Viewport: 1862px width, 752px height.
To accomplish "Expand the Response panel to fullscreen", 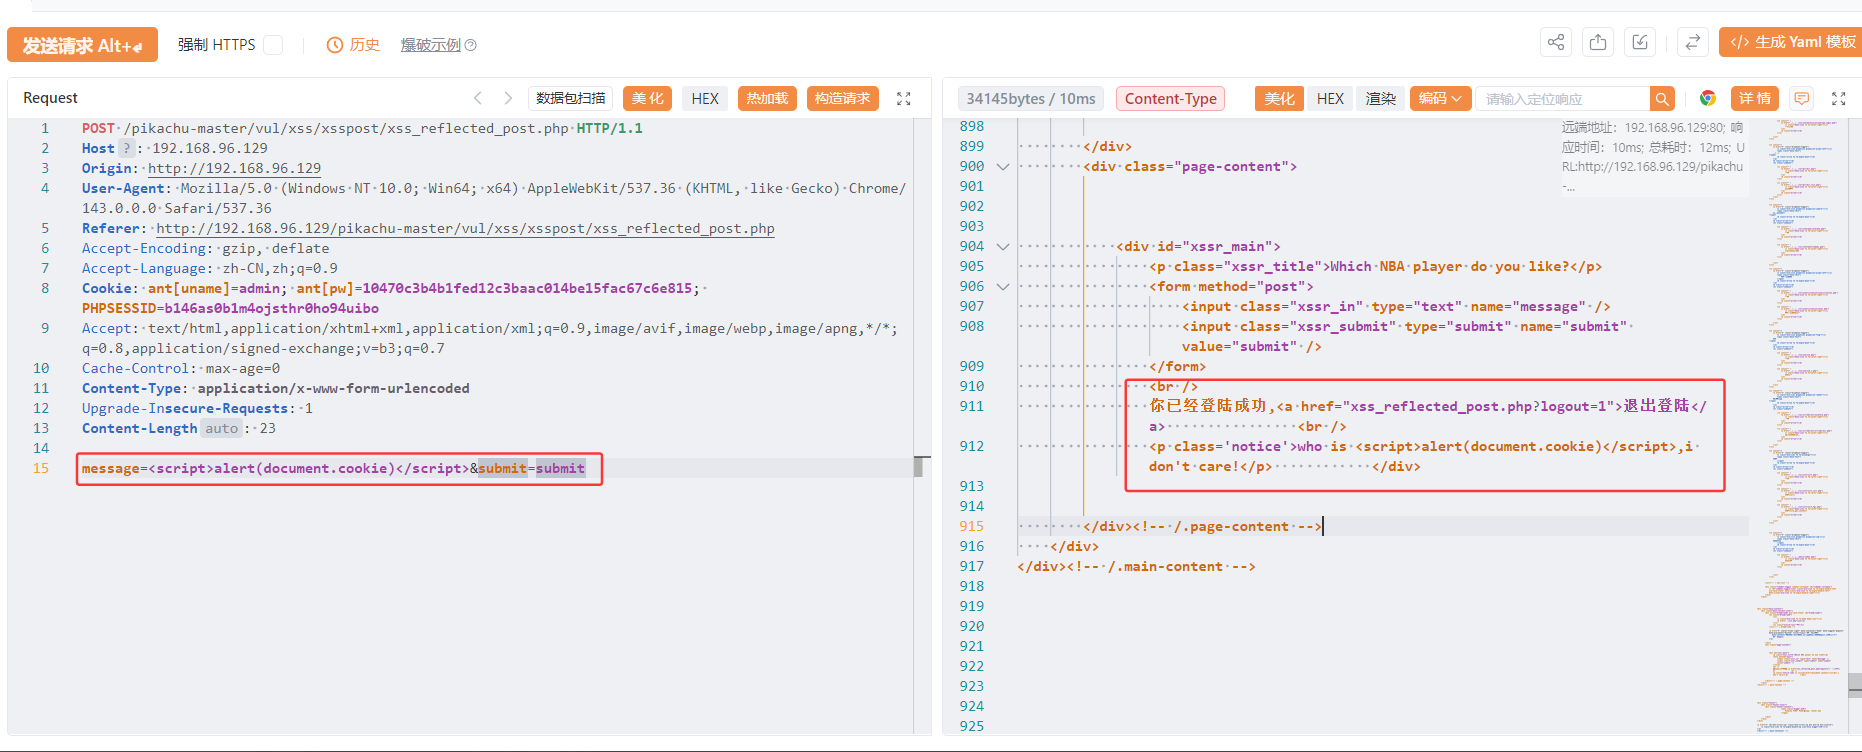I will pos(1838,98).
